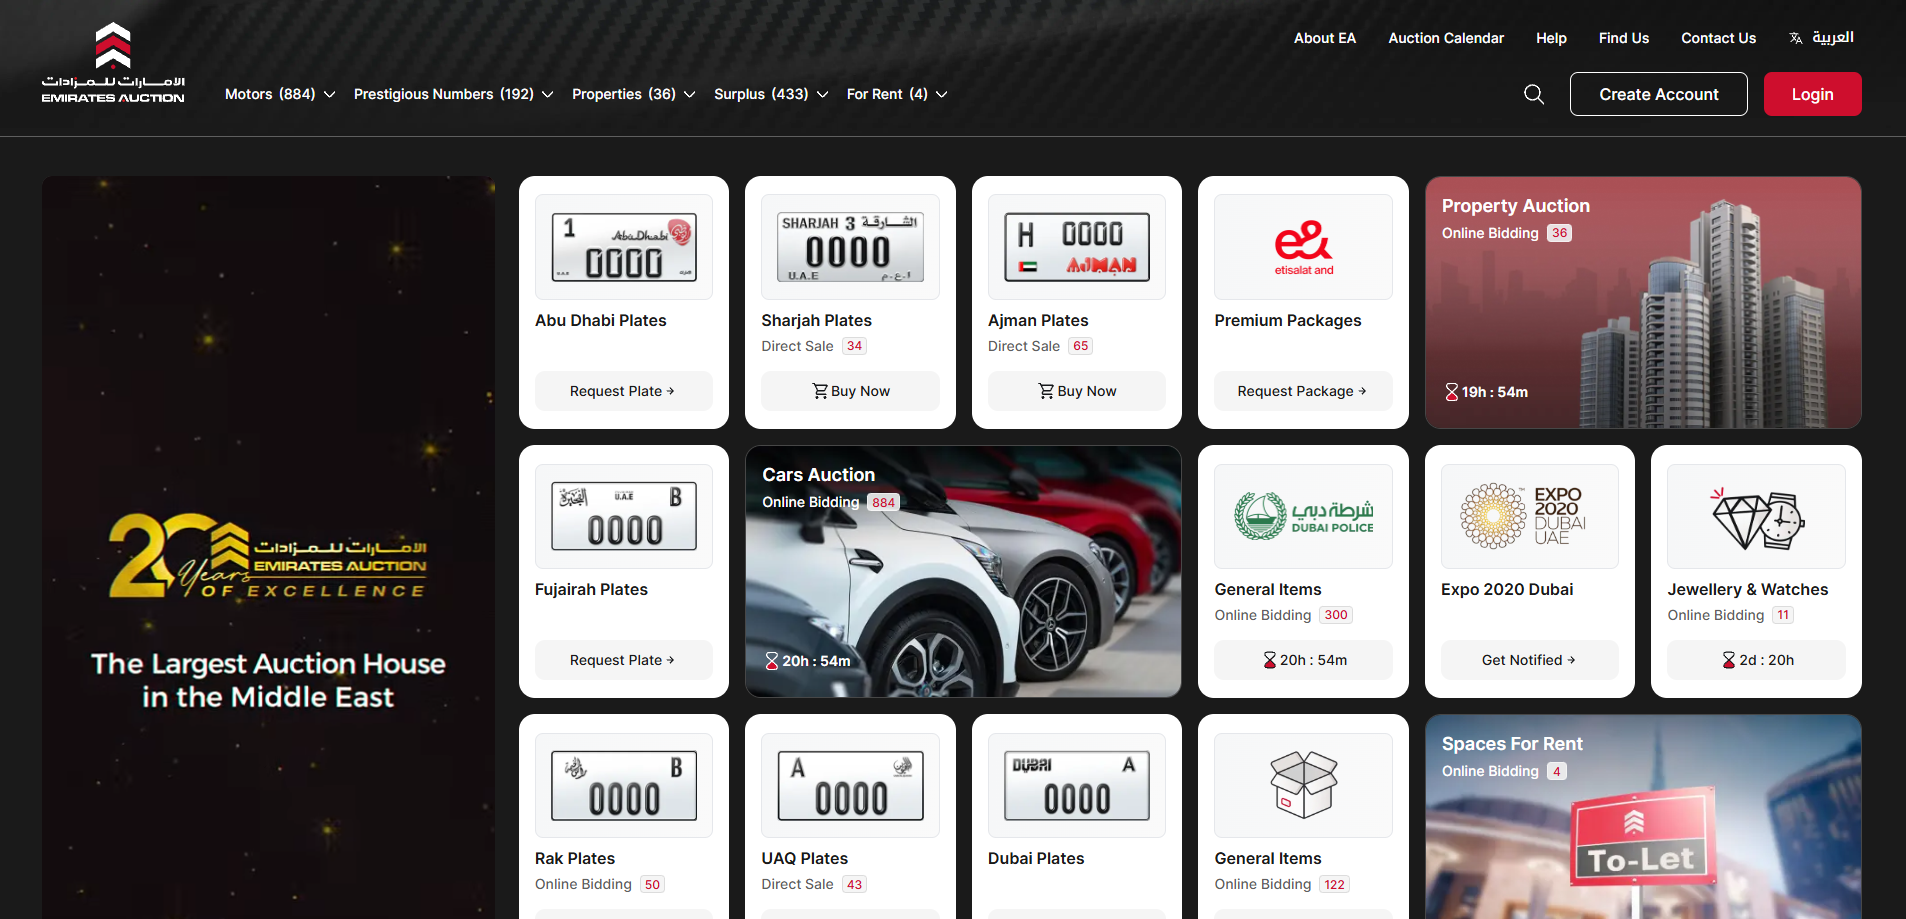Go to the Contact Us page
Image resolution: width=1906 pixels, height=919 pixels.
[1718, 38]
